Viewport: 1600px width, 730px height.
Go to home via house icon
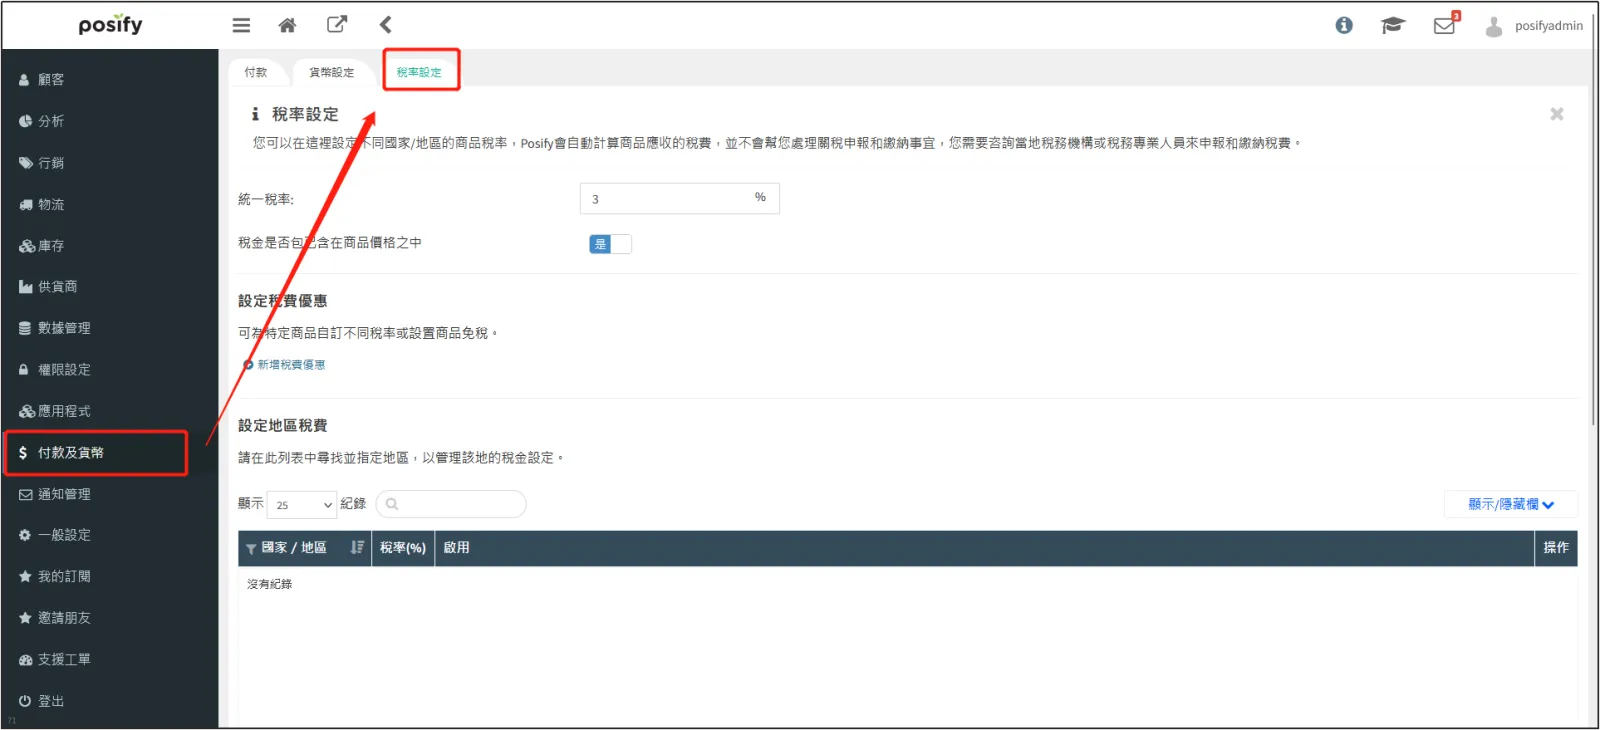[287, 25]
